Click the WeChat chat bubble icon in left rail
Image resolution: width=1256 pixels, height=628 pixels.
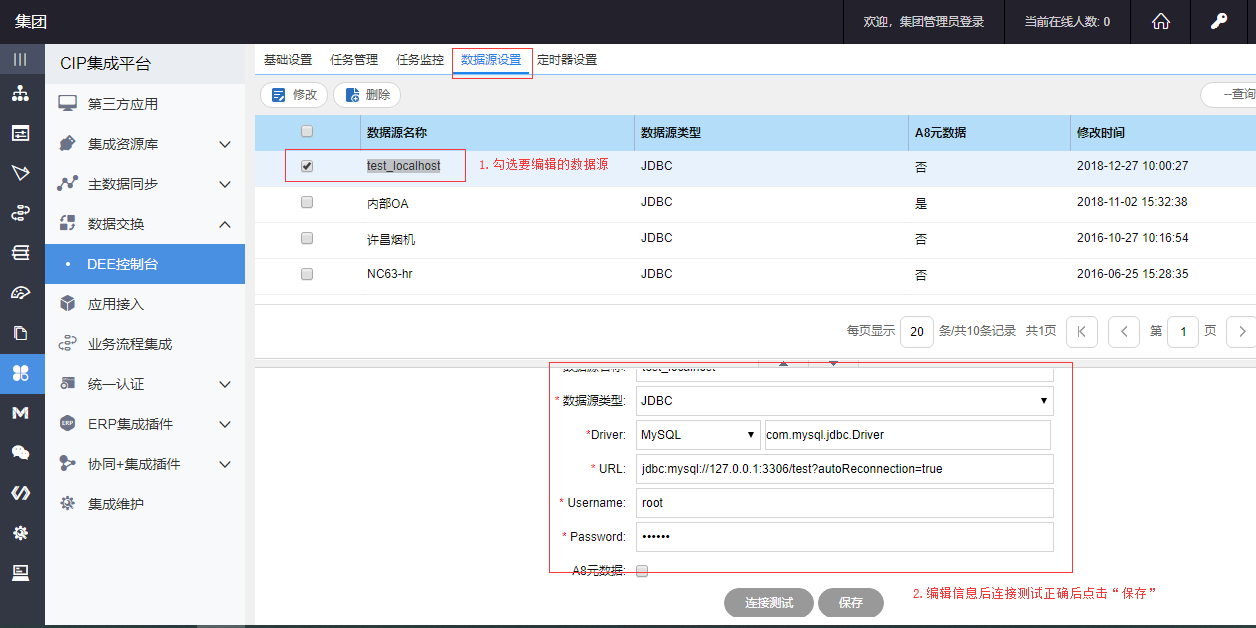[x=20, y=453]
